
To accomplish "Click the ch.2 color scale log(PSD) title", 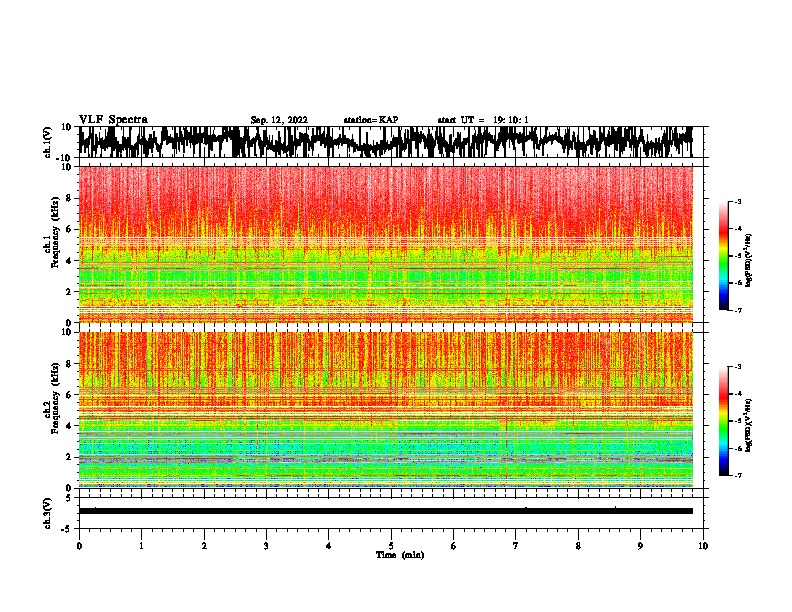I will coord(749,425).
